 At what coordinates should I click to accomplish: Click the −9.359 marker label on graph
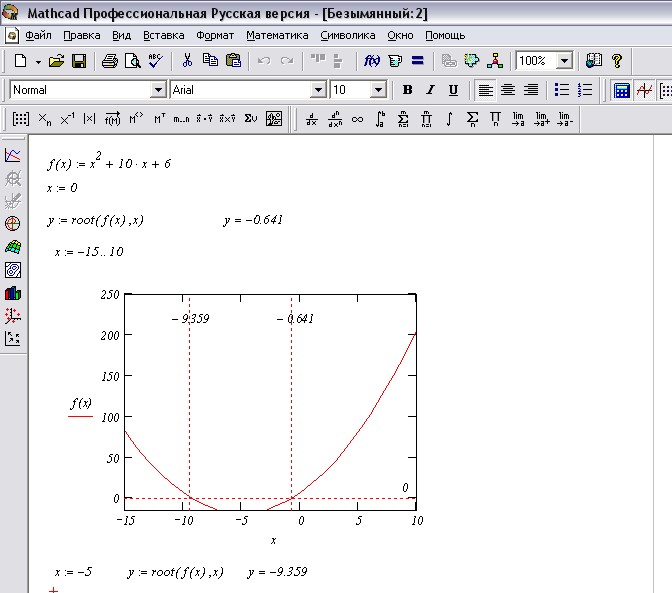190,319
